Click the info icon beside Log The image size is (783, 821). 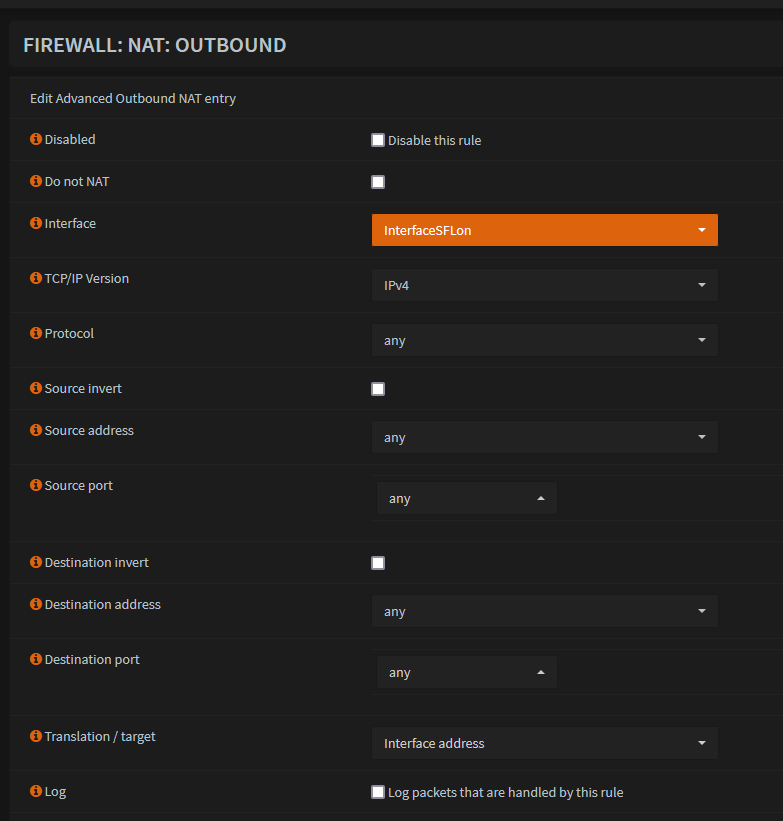tap(36, 791)
